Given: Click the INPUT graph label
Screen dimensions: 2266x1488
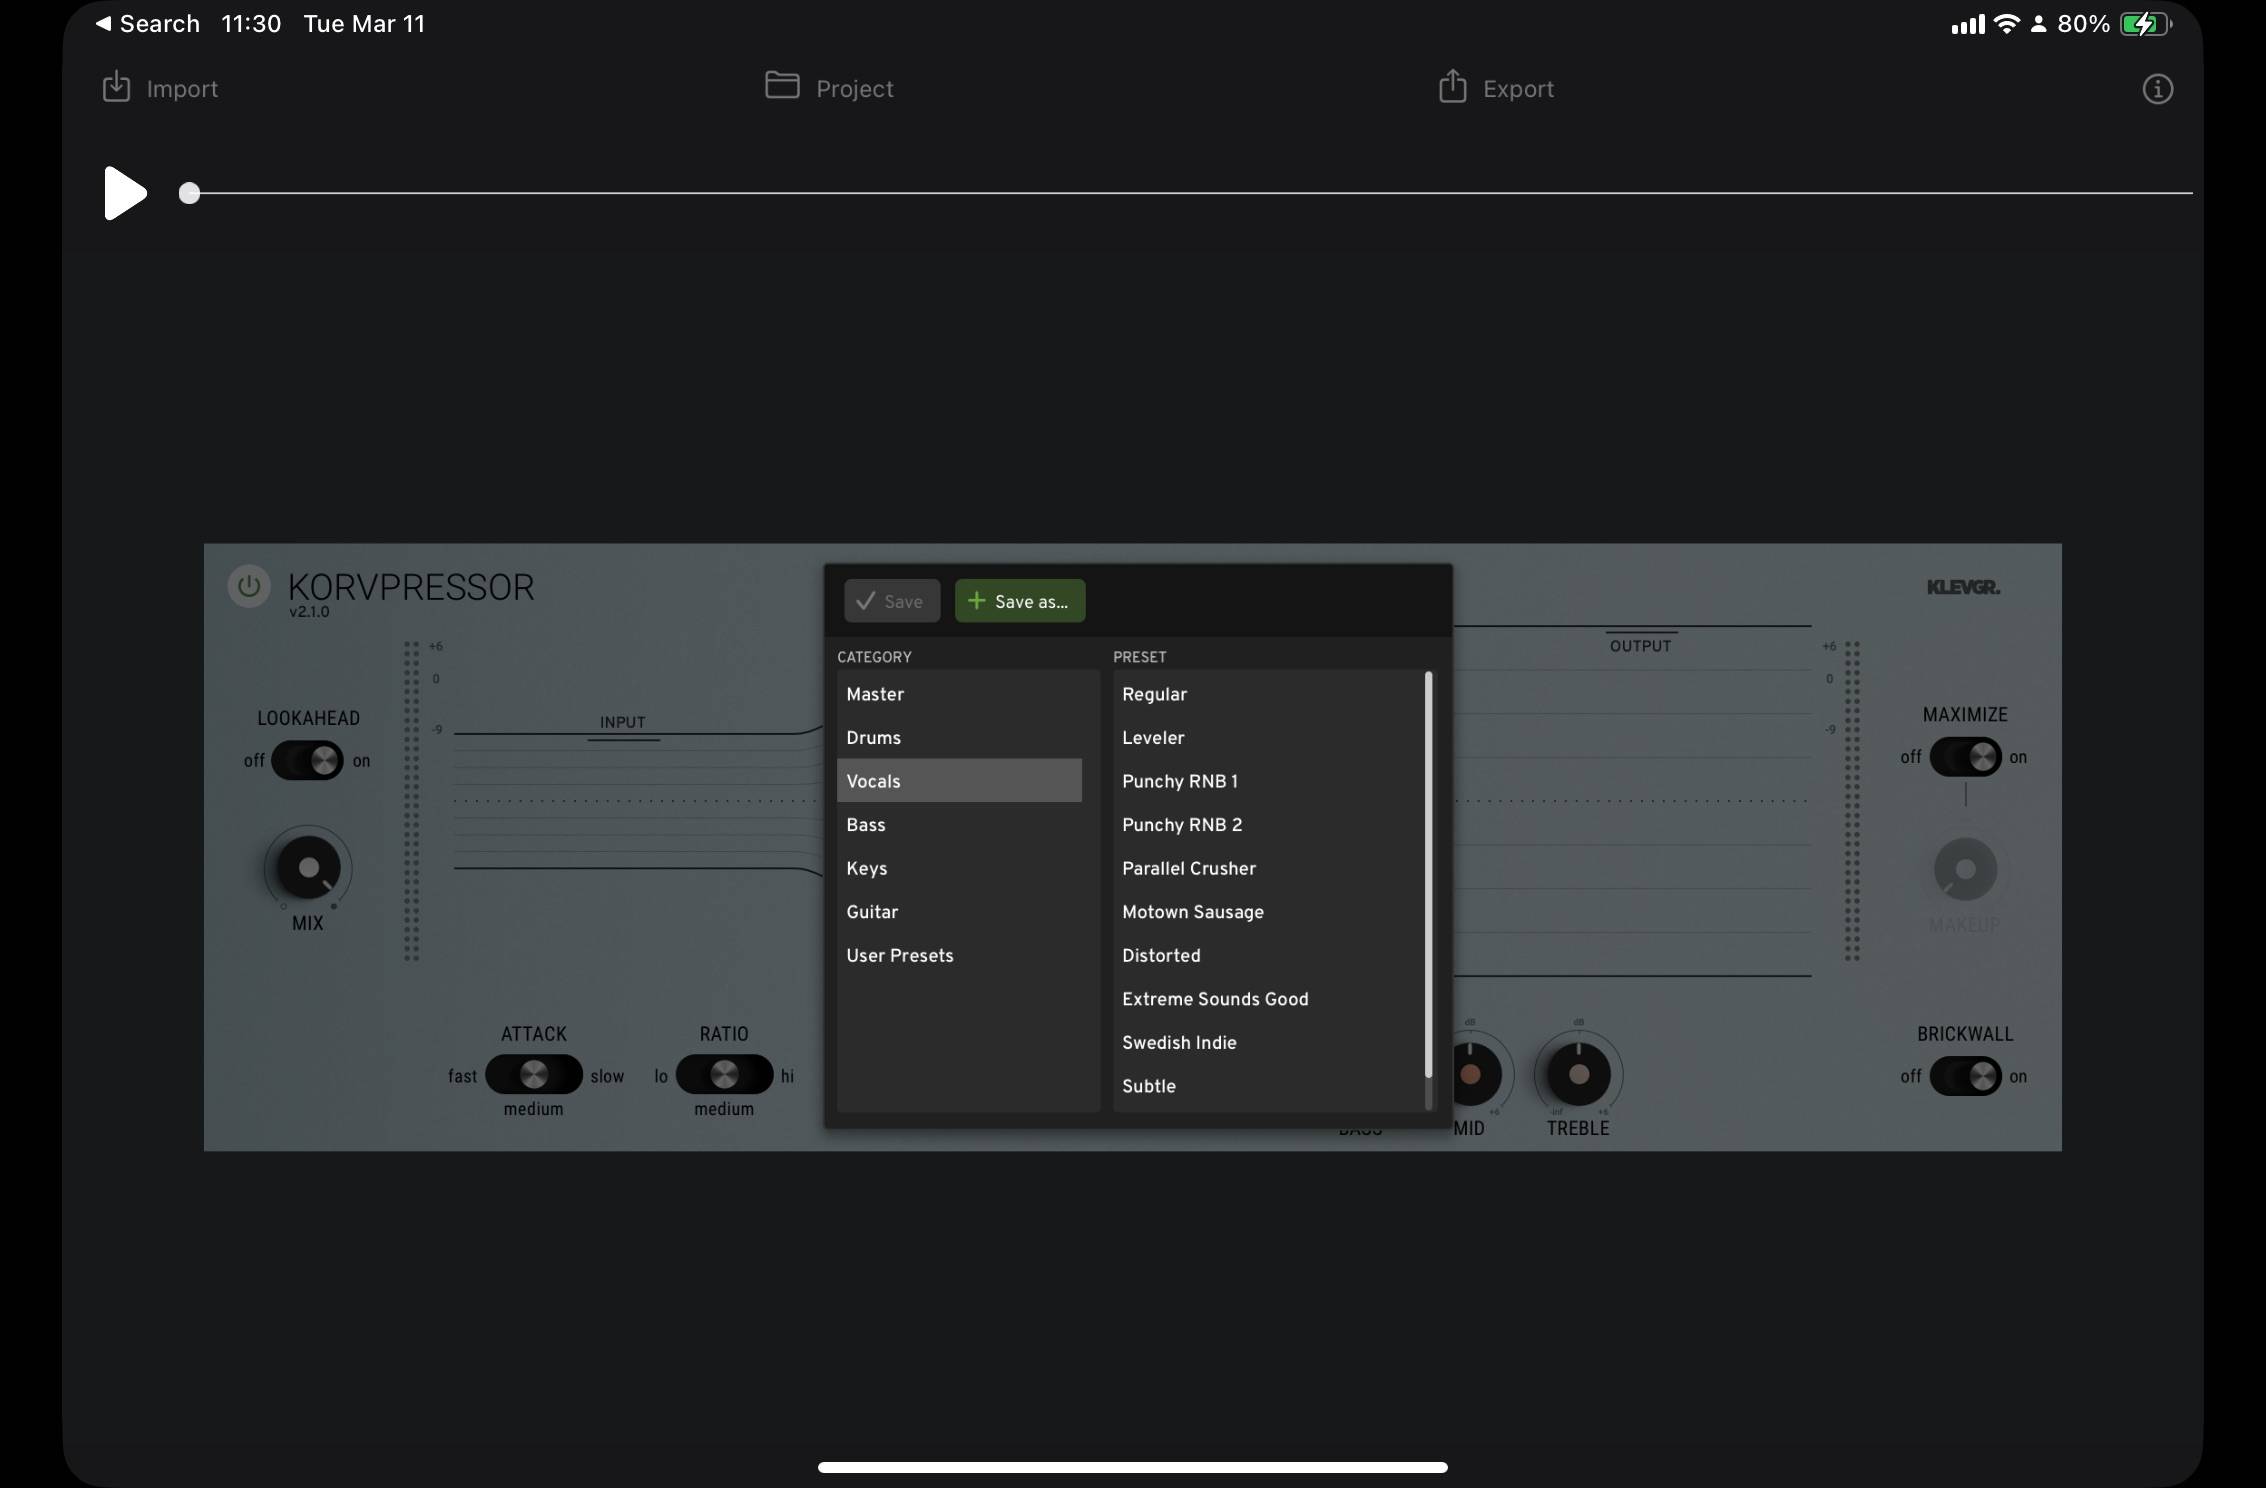Looking at the screenshot, I should (622, 722).
